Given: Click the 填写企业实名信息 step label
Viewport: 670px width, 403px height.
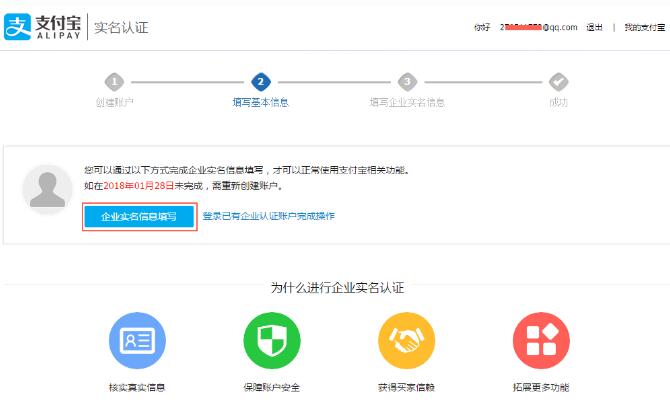Looking at the screenshot, I should (407, 102).
